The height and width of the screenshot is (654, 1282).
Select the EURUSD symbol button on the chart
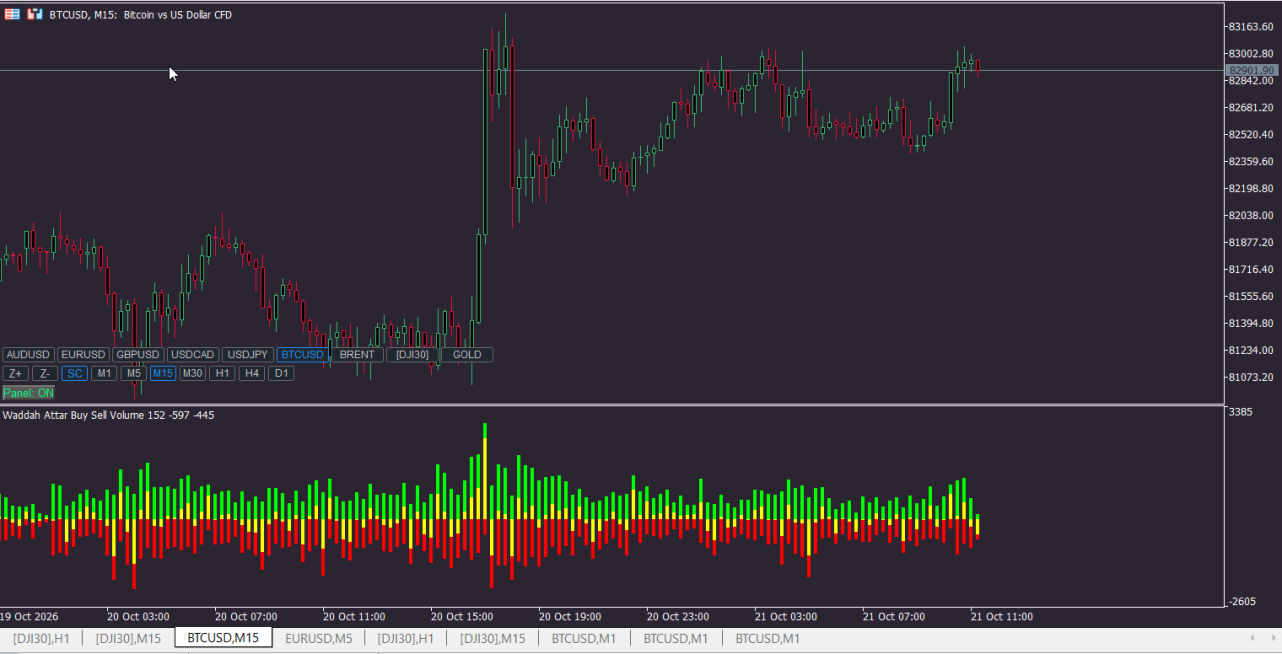(83, 355)
